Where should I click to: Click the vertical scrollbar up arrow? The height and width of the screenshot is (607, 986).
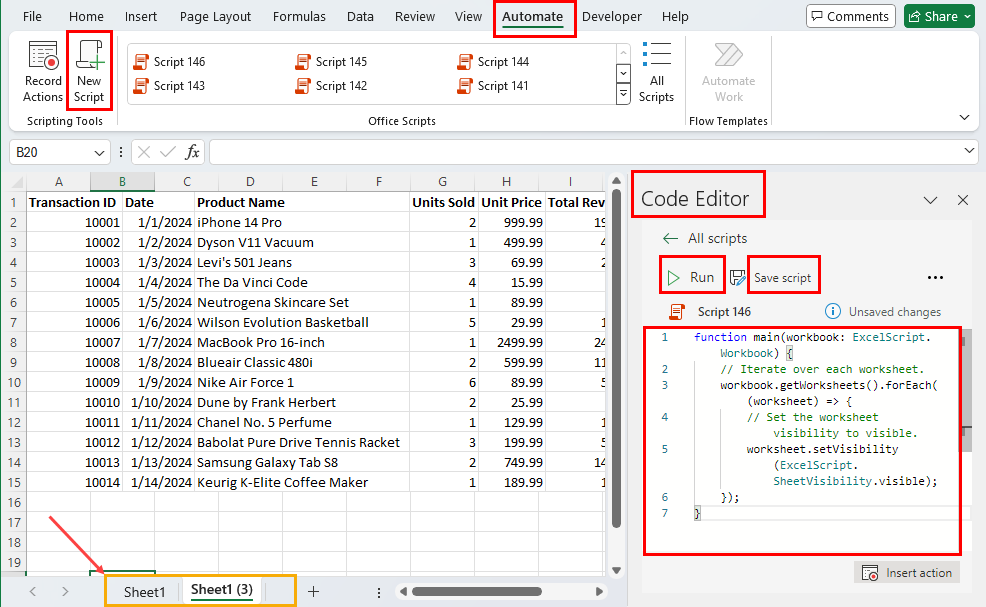click(x=616, y=181)
